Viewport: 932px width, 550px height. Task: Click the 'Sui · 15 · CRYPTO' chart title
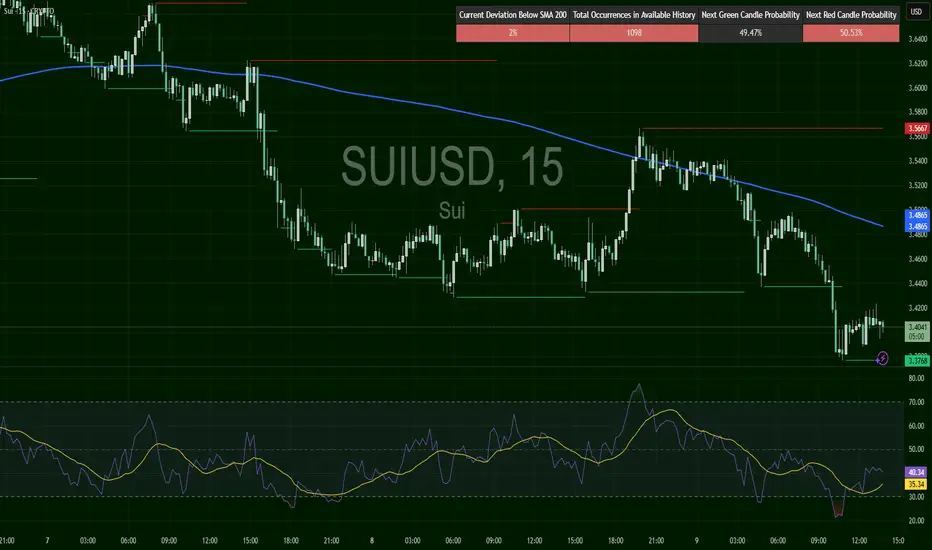(29, 11)
